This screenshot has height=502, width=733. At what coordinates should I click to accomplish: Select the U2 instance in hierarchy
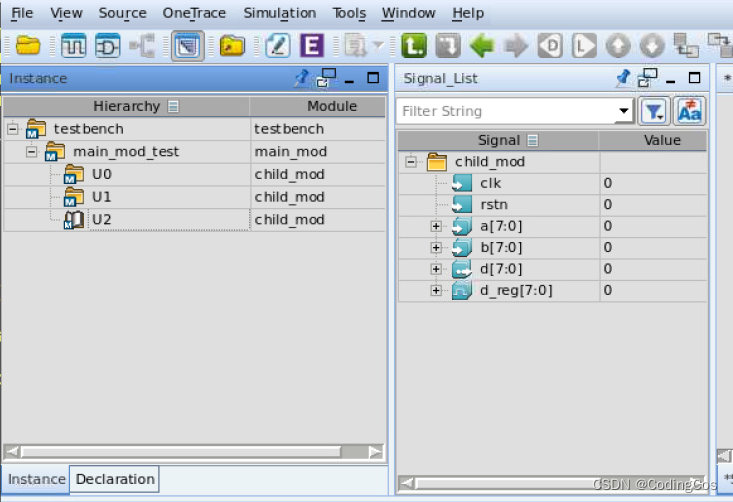tap(101, 220)
